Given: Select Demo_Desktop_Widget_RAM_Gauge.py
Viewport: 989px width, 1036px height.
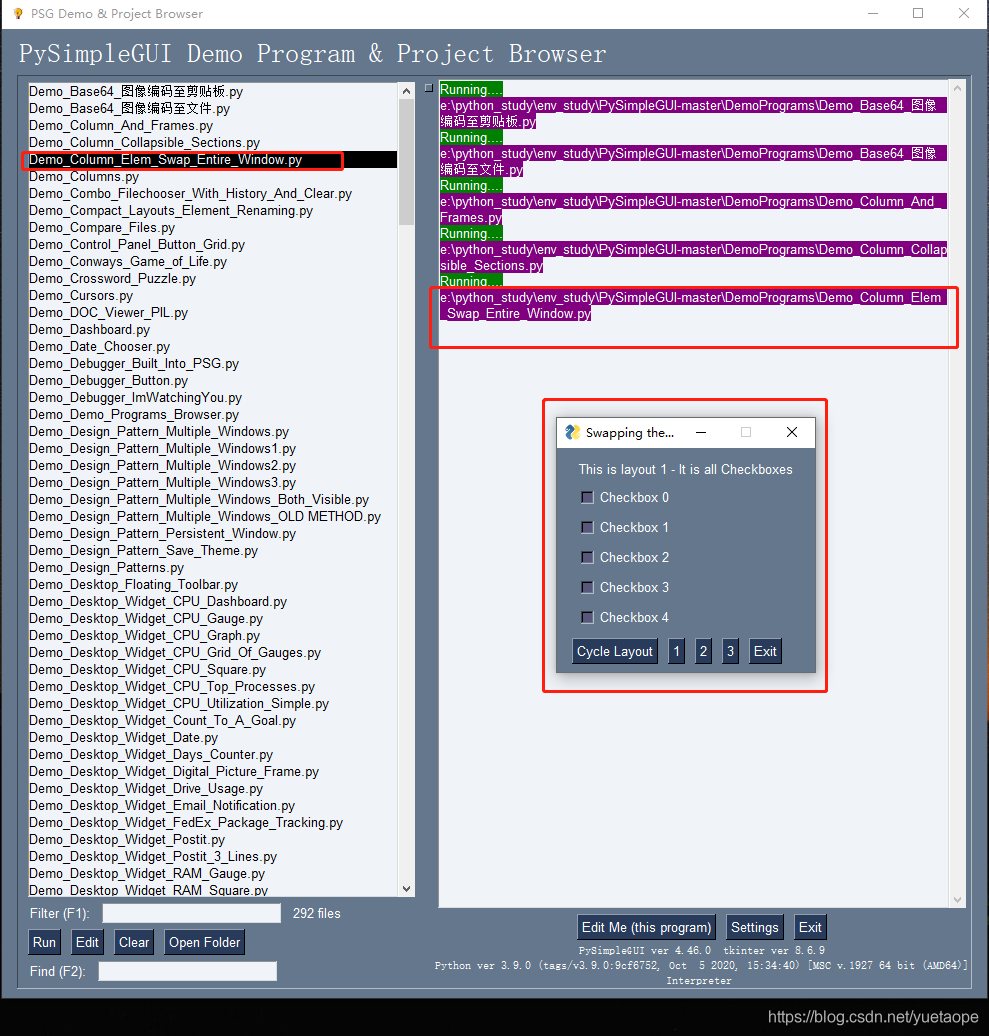Looking at the screenshot, I should [x=147, y=873].
